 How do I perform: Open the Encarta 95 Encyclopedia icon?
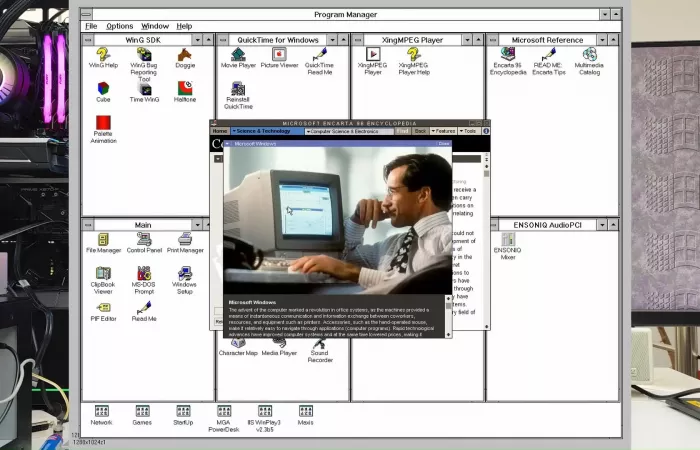click(x=508, y=54)
